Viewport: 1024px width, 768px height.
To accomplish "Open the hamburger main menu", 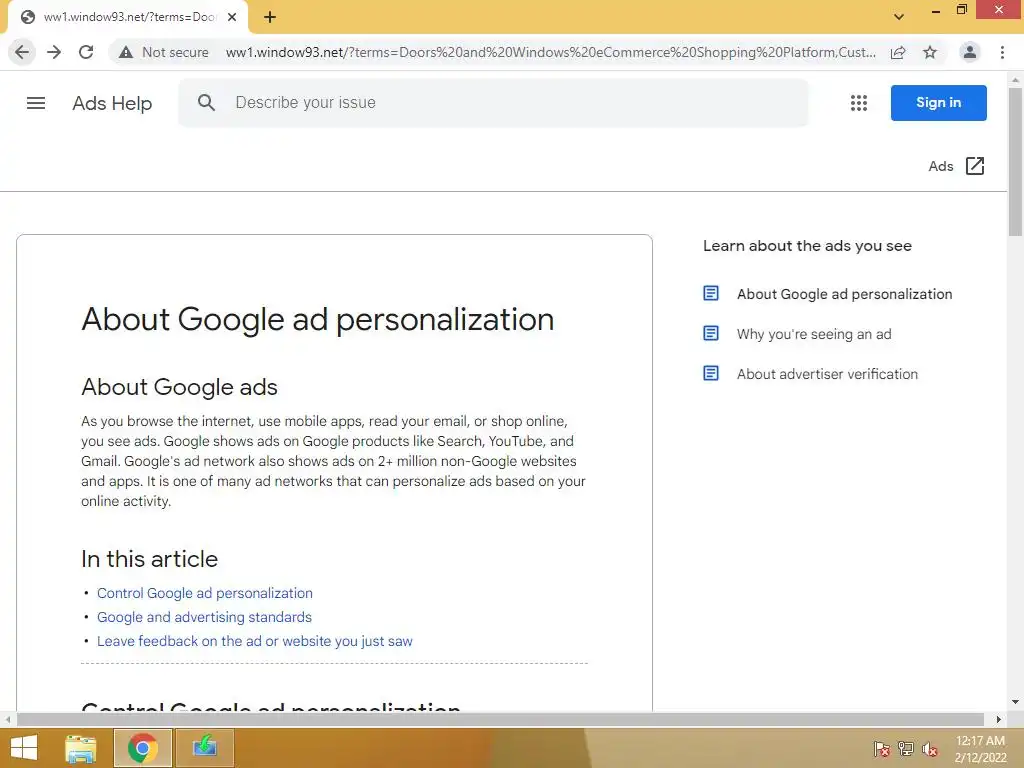I will pos(36,103).
